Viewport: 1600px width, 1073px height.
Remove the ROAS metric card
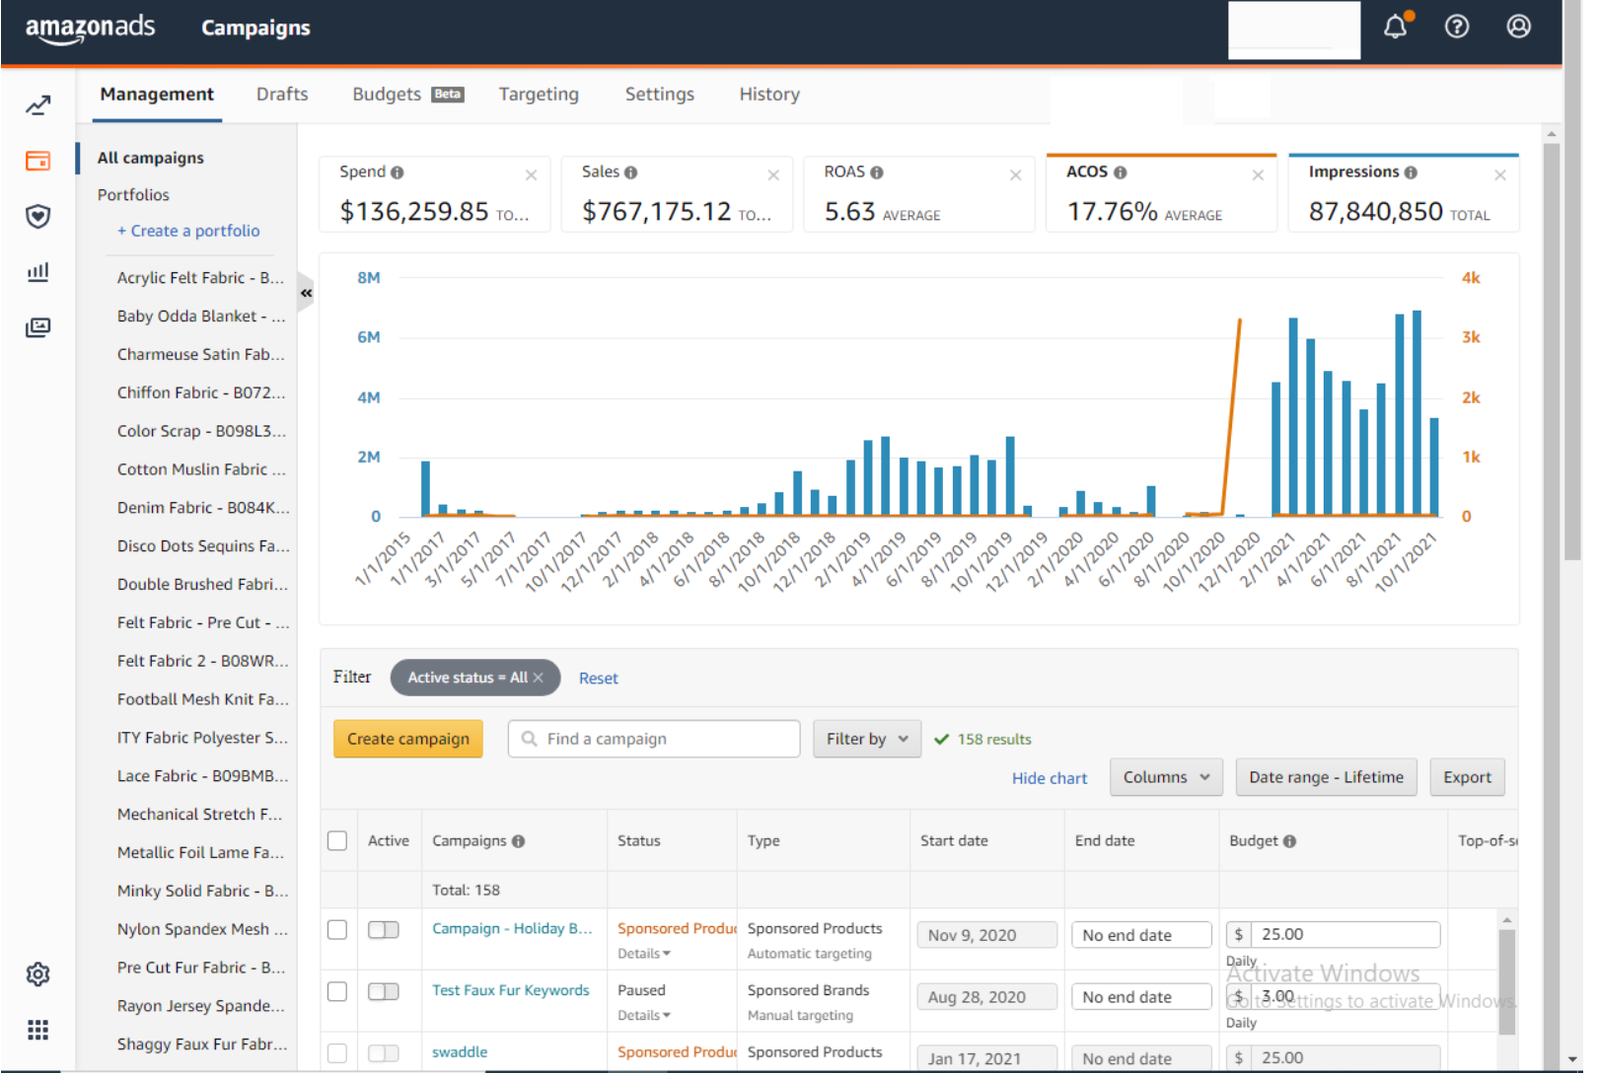point(1015,175)
